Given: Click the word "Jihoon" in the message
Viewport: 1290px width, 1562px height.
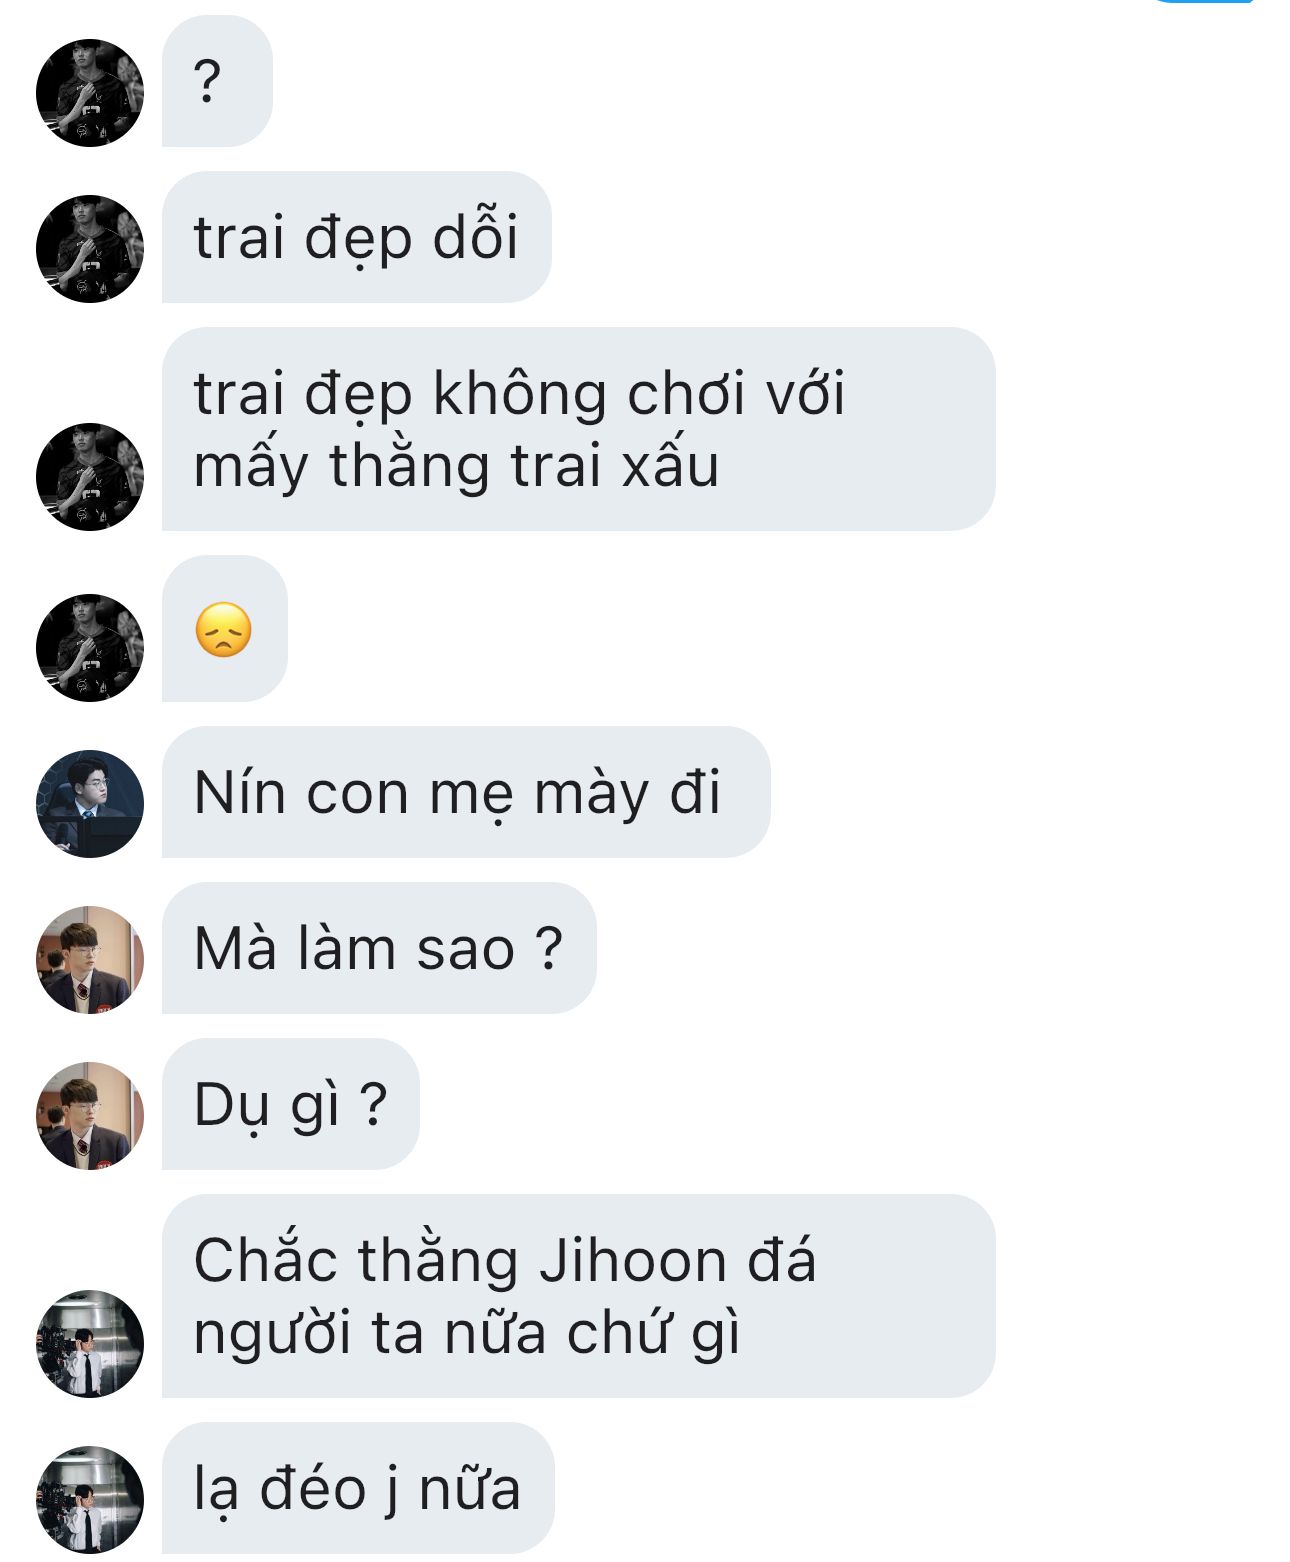Looking at the screenshot, I should pos(632,1260).
